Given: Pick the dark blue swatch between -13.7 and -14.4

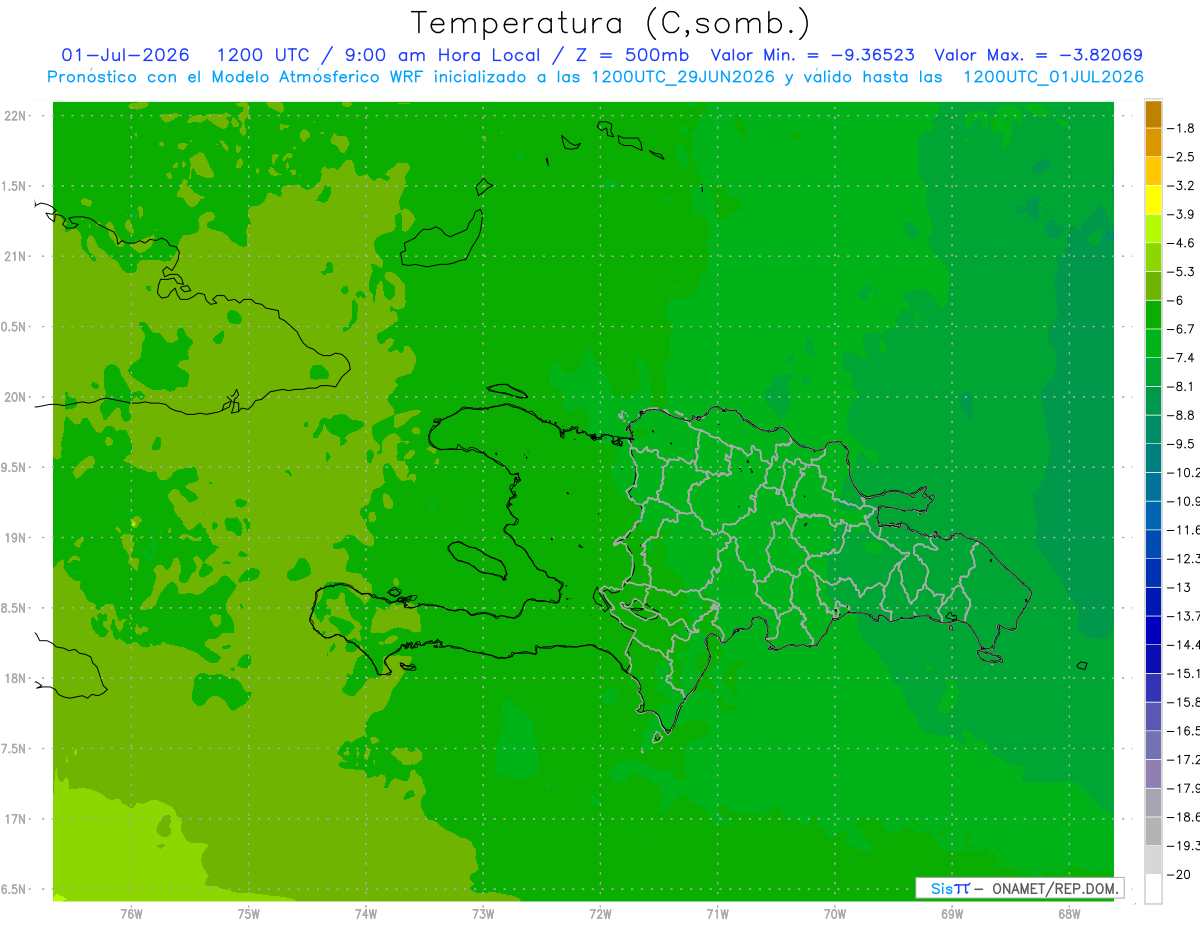Looking at the screenshot, I should [x=1153, y=630].
